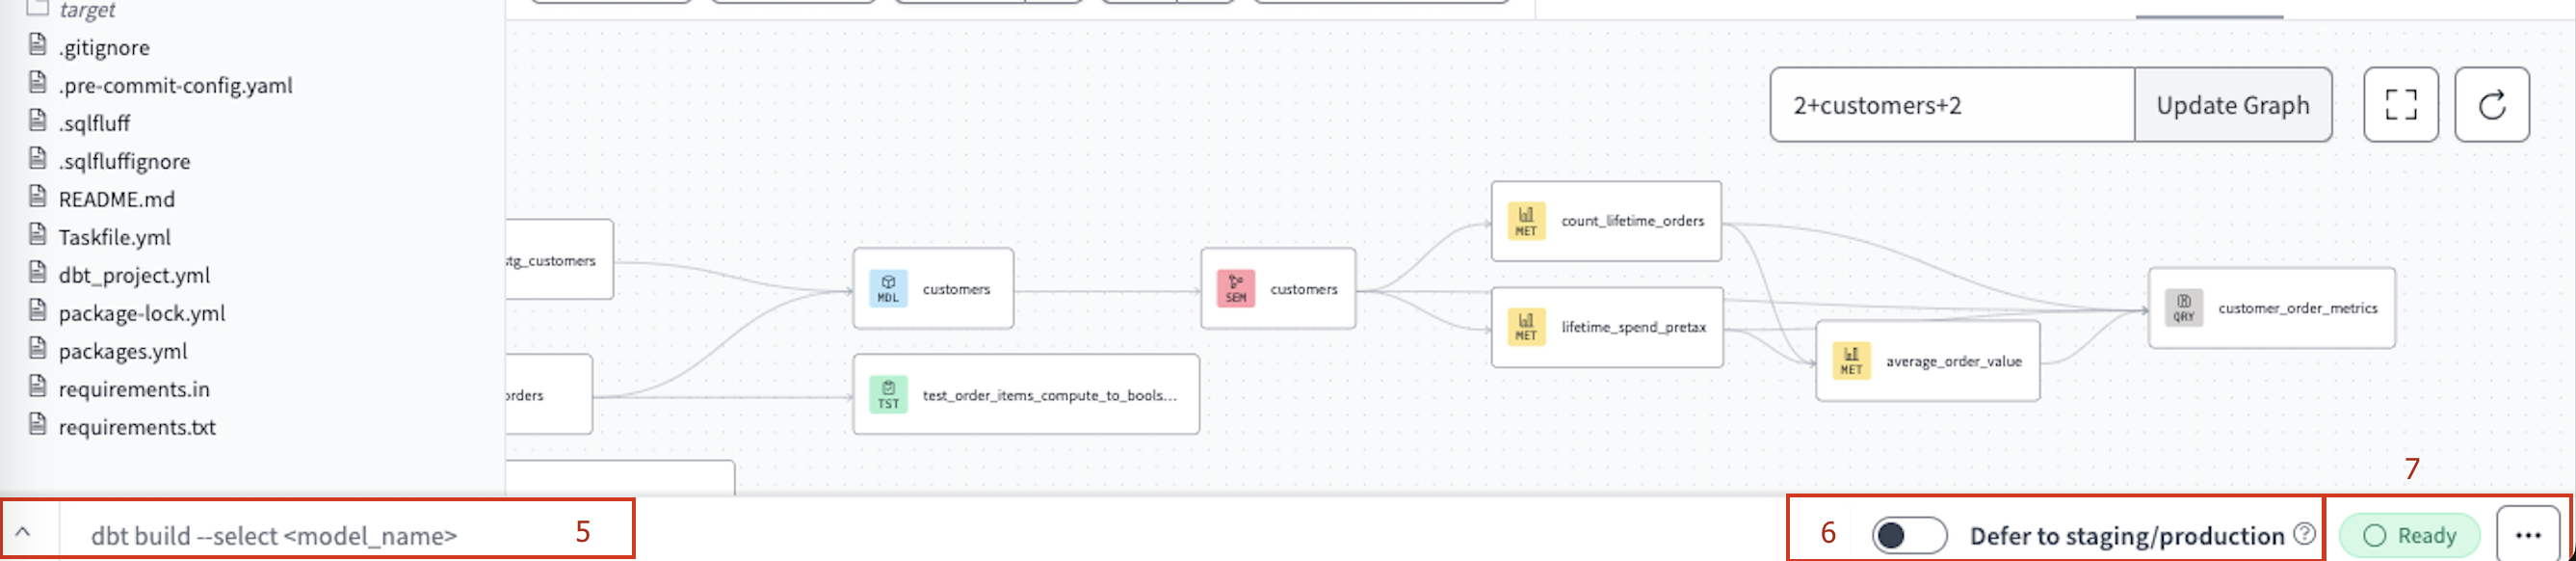
Task: Click the Ready status button
Action: [x=2409, y=535]
